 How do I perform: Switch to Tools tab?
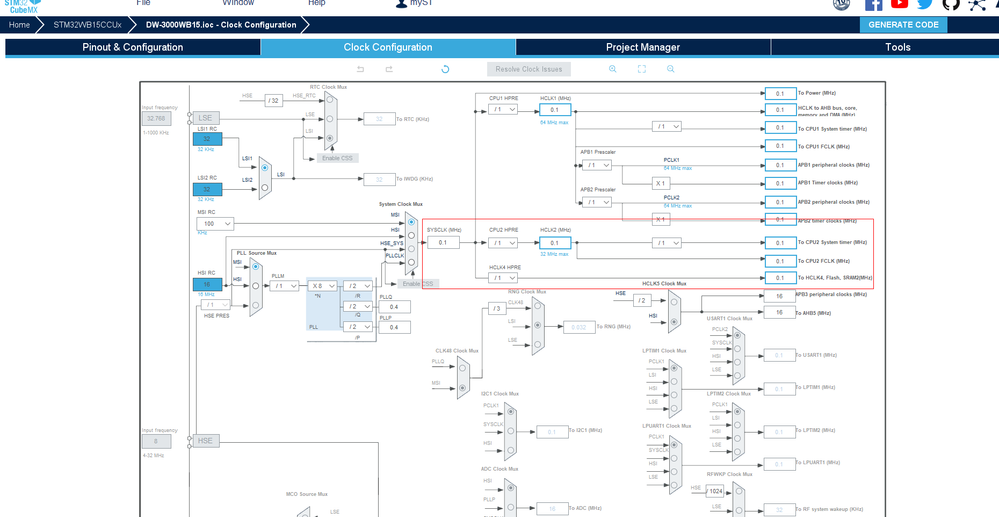tap(898, 47)
